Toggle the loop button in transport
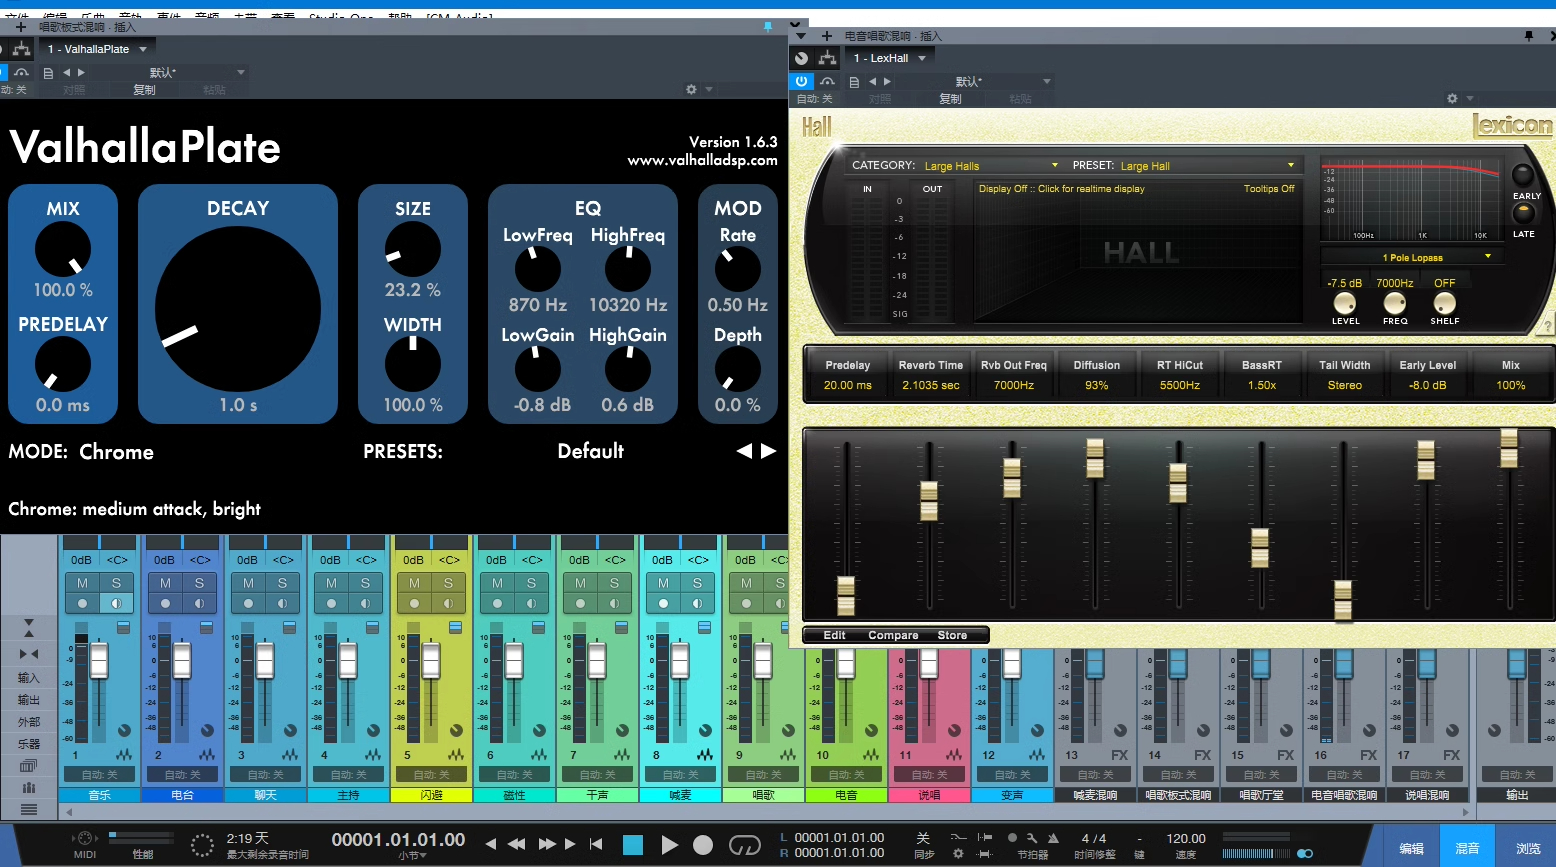 744,846
